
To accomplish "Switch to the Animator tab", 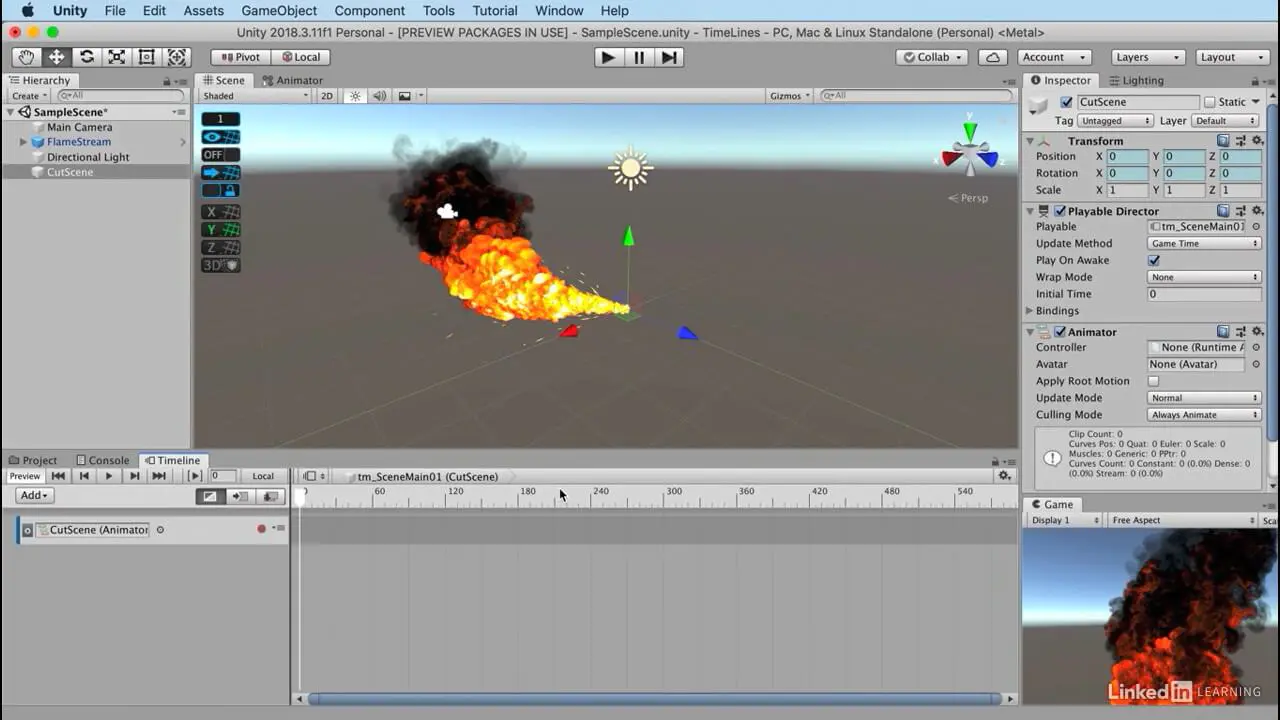I will pos(292,80).
